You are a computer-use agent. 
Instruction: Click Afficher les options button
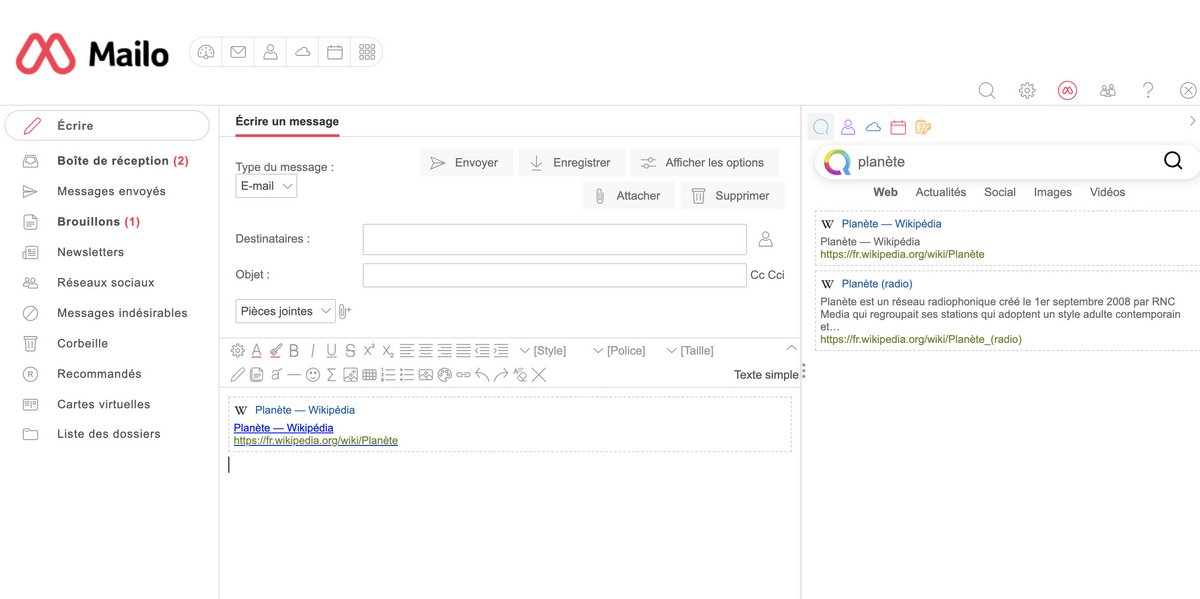[x=704, y=163]
